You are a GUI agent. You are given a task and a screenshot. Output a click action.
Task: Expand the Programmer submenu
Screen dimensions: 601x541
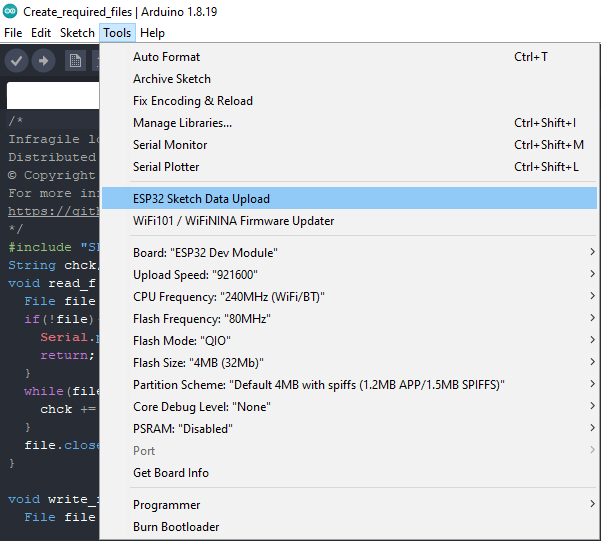point(349,505)
